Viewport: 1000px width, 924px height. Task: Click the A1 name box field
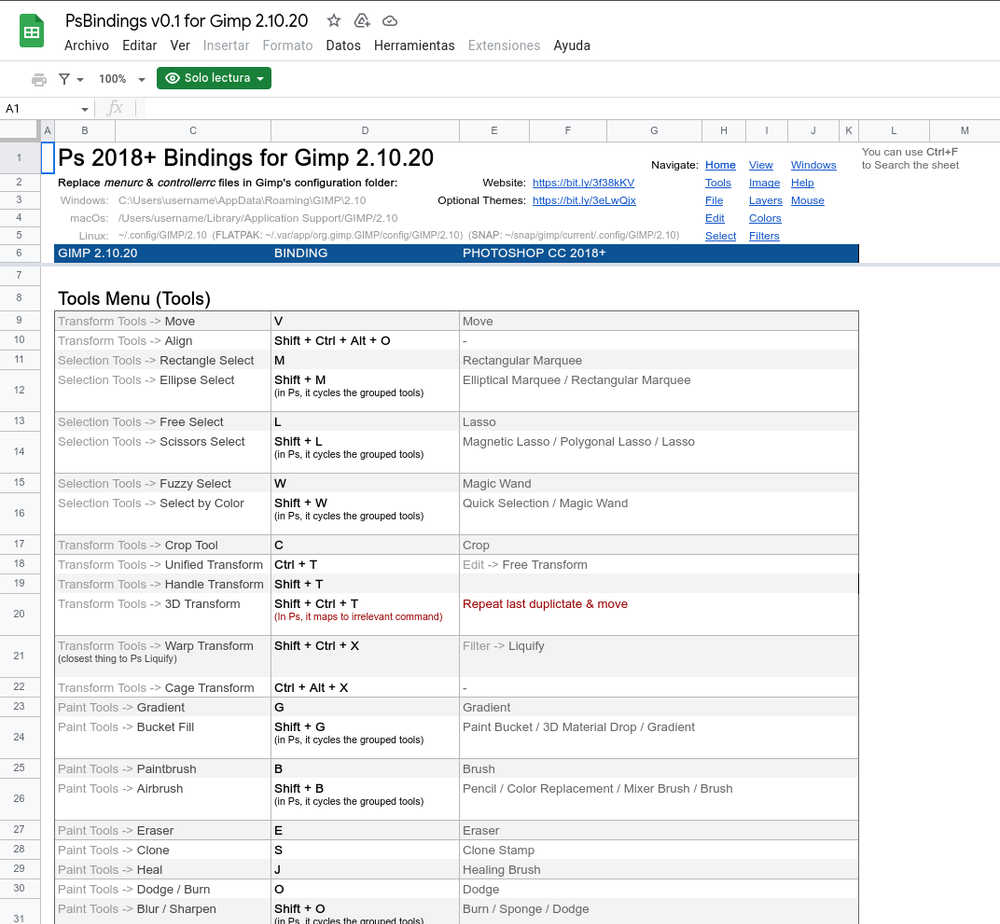coord(41,108)
